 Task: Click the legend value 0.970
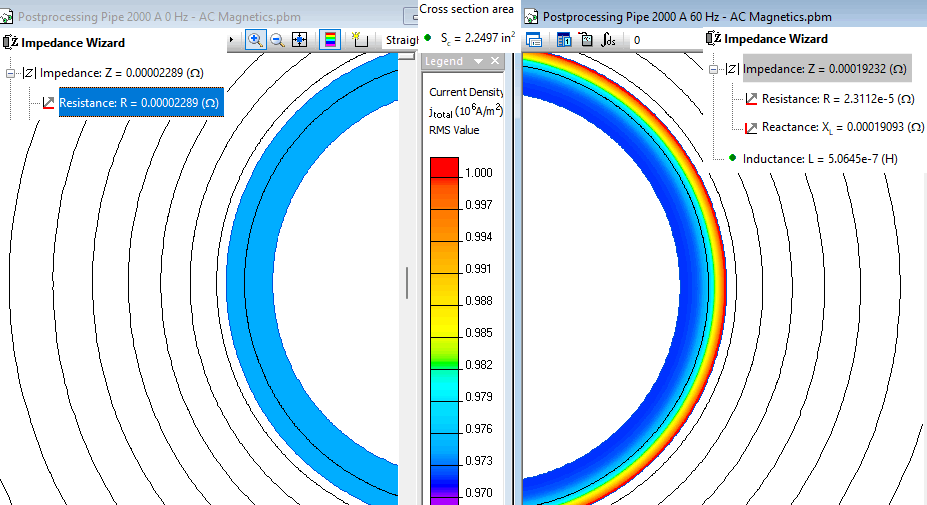[479, 492]
